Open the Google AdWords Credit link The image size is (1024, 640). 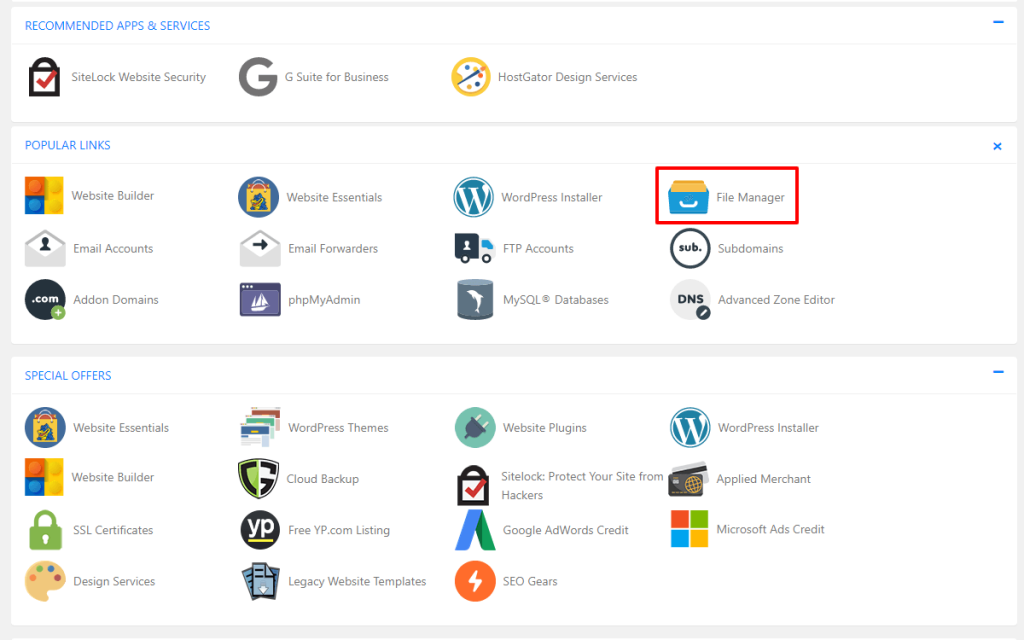566,530
